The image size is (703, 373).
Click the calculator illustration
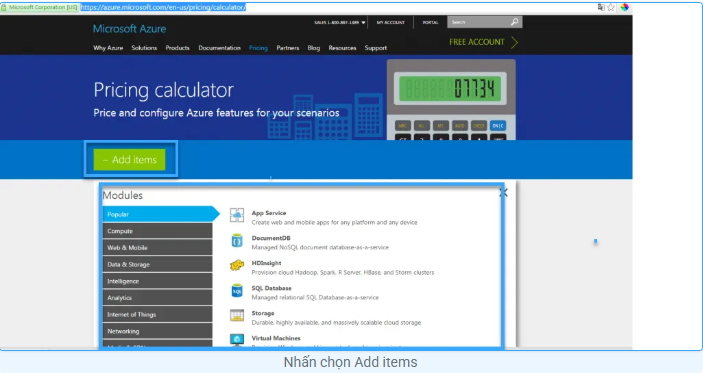(451, 100)
